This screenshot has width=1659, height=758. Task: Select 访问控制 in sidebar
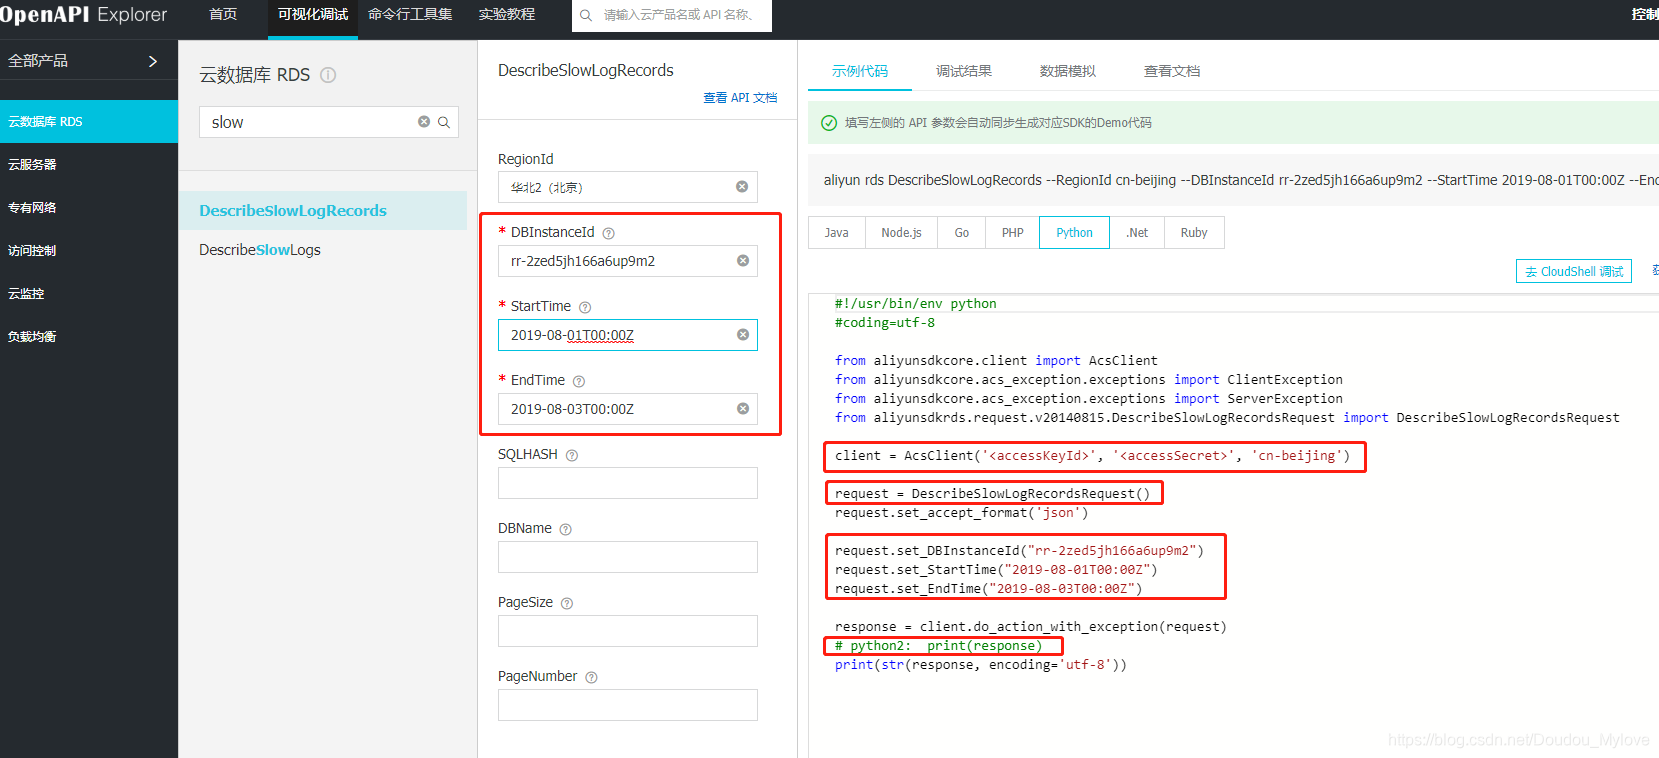click(89, 250)
